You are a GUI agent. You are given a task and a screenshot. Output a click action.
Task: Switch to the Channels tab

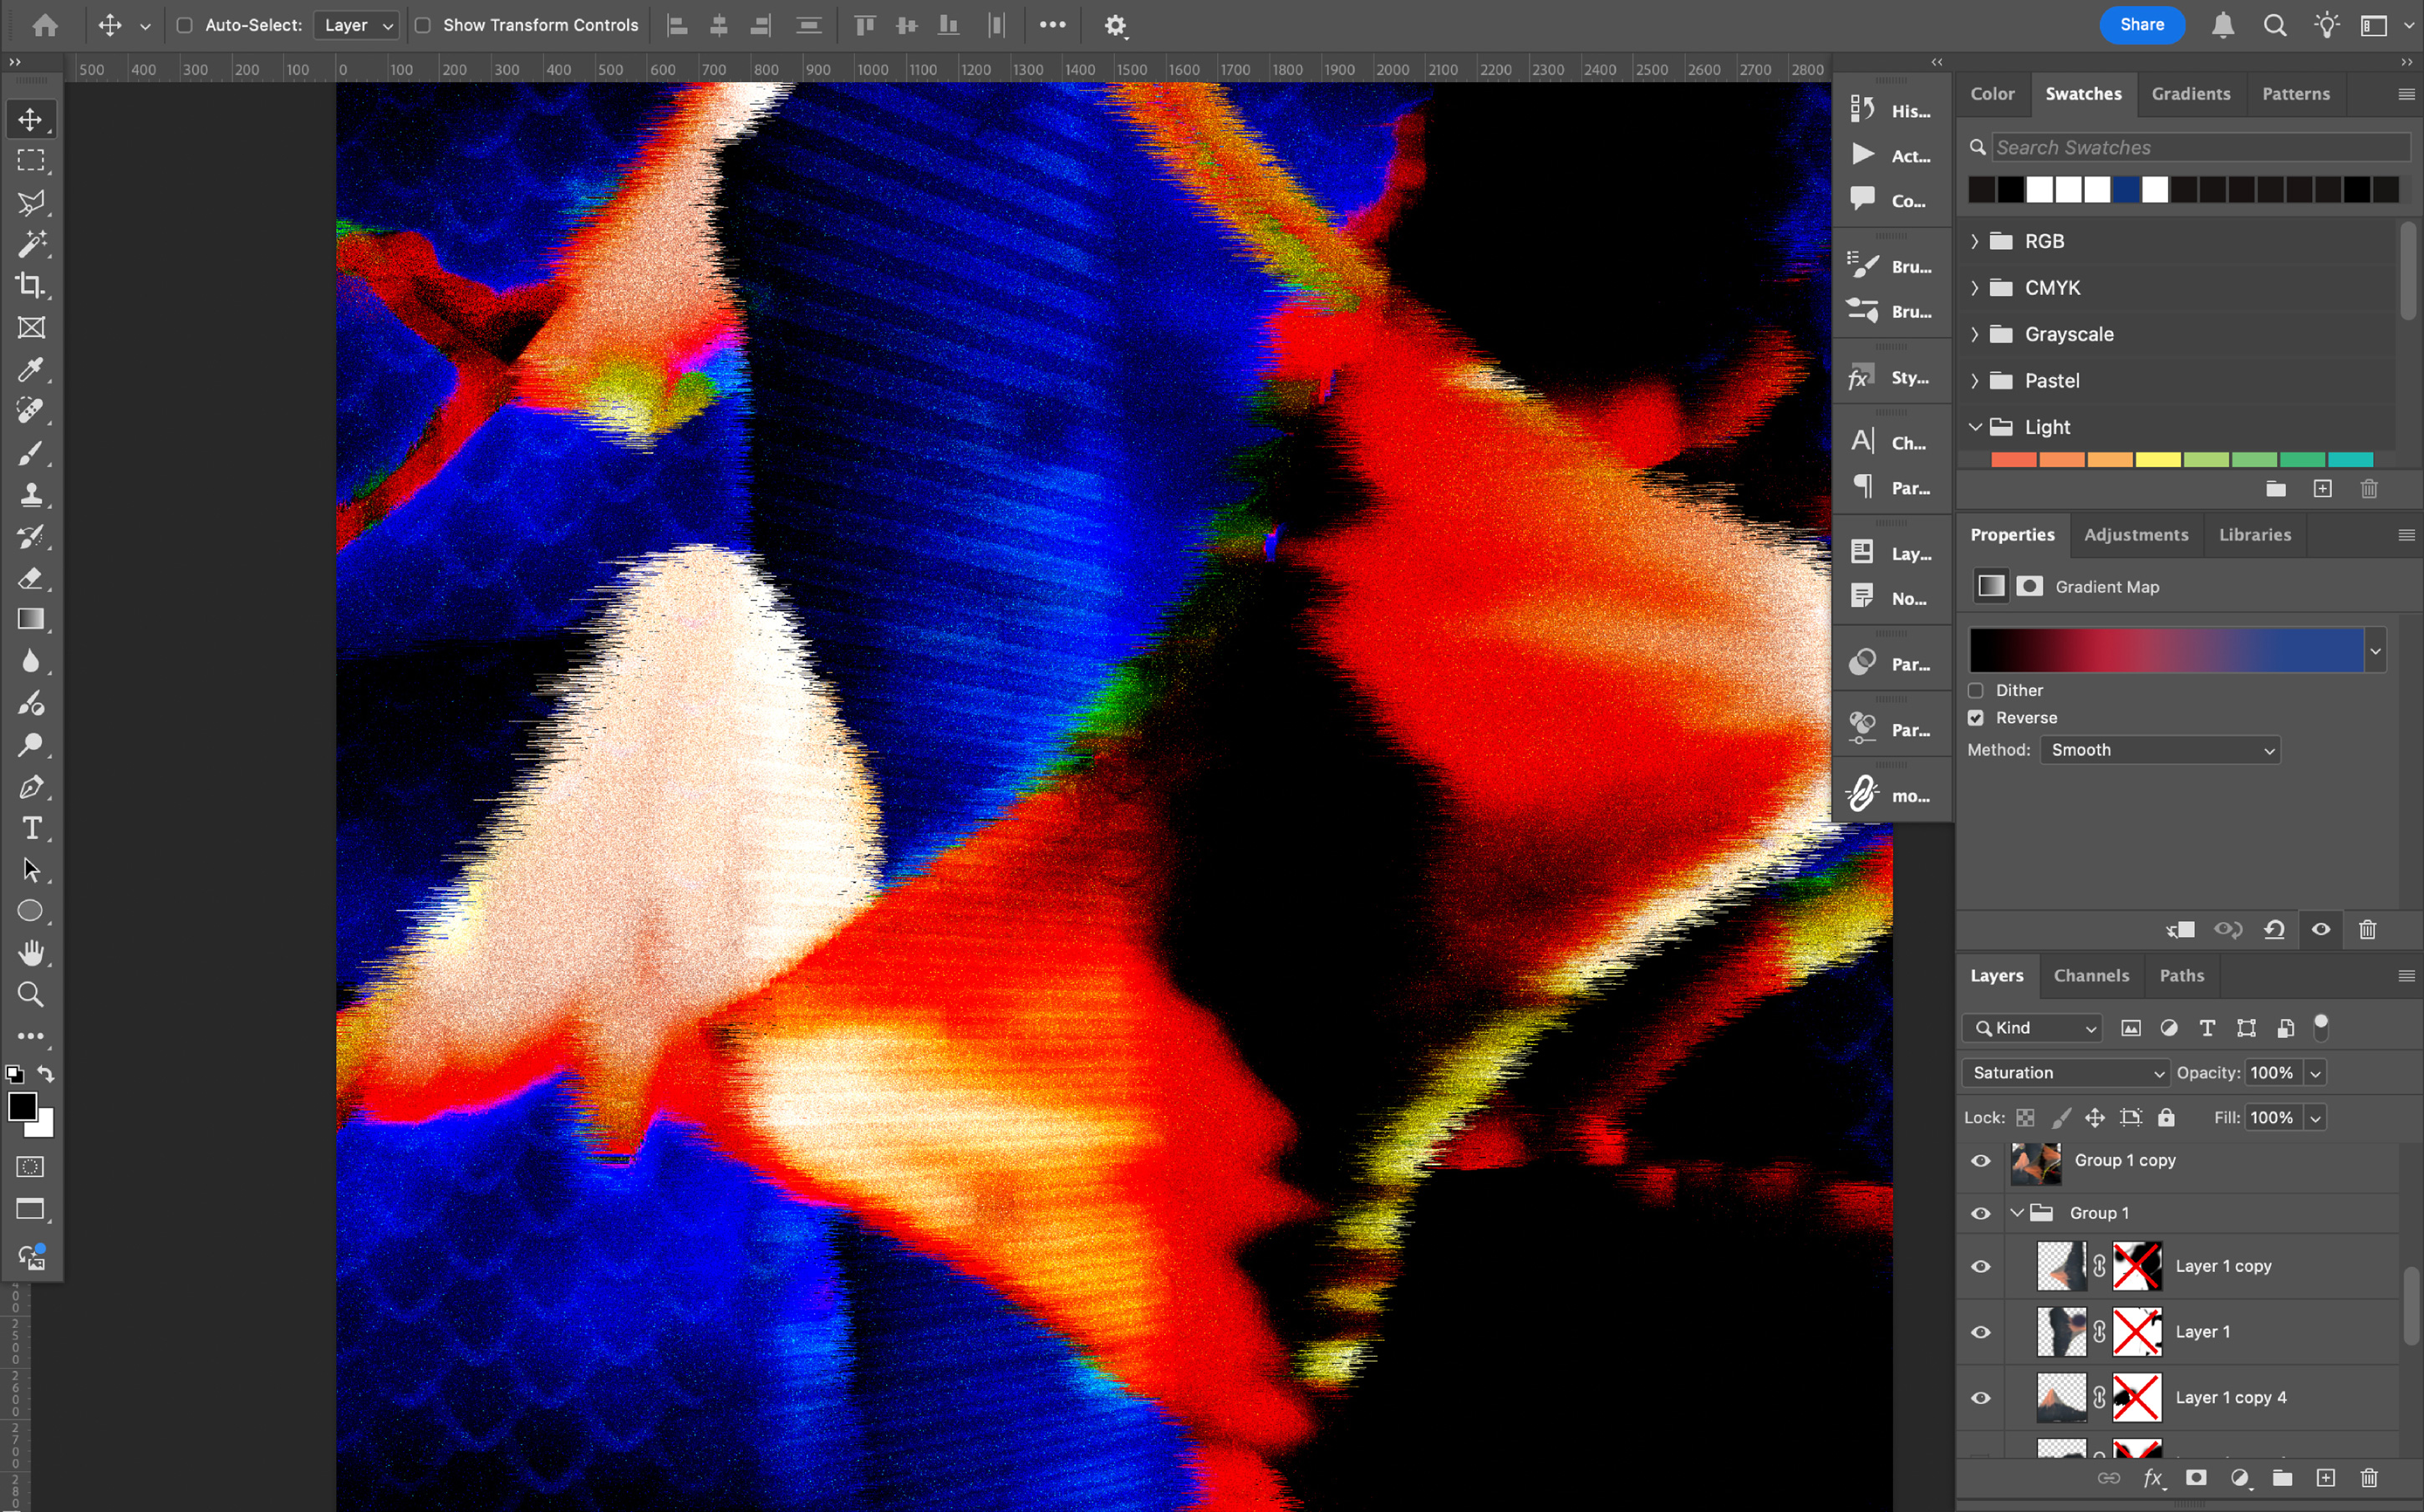tap(2091, 976)
